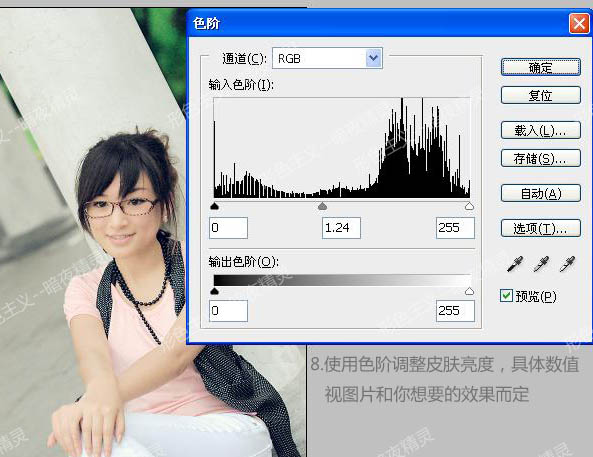593x457 pixels.
Task: Click the input midtone gray slider triangle
Action: coord(322,206)
